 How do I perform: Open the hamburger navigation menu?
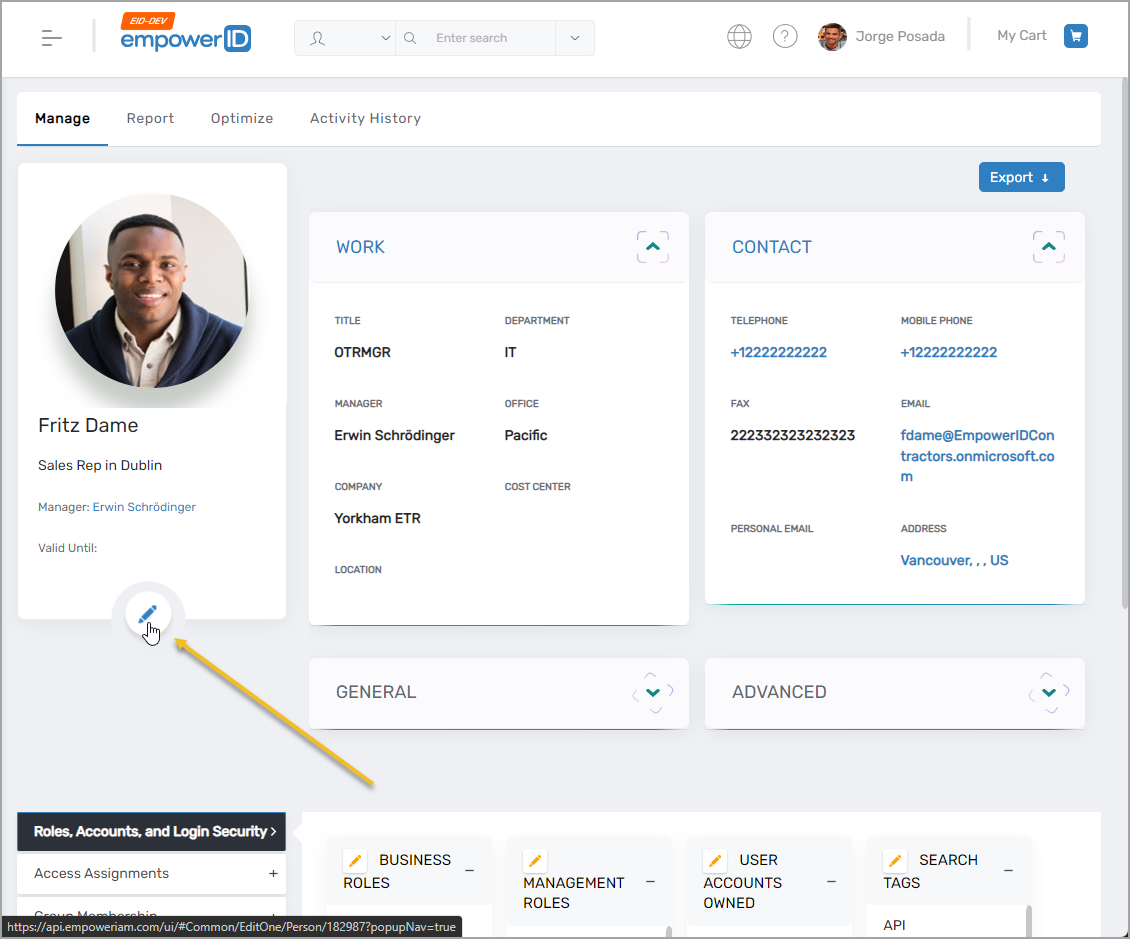[52, 38]
